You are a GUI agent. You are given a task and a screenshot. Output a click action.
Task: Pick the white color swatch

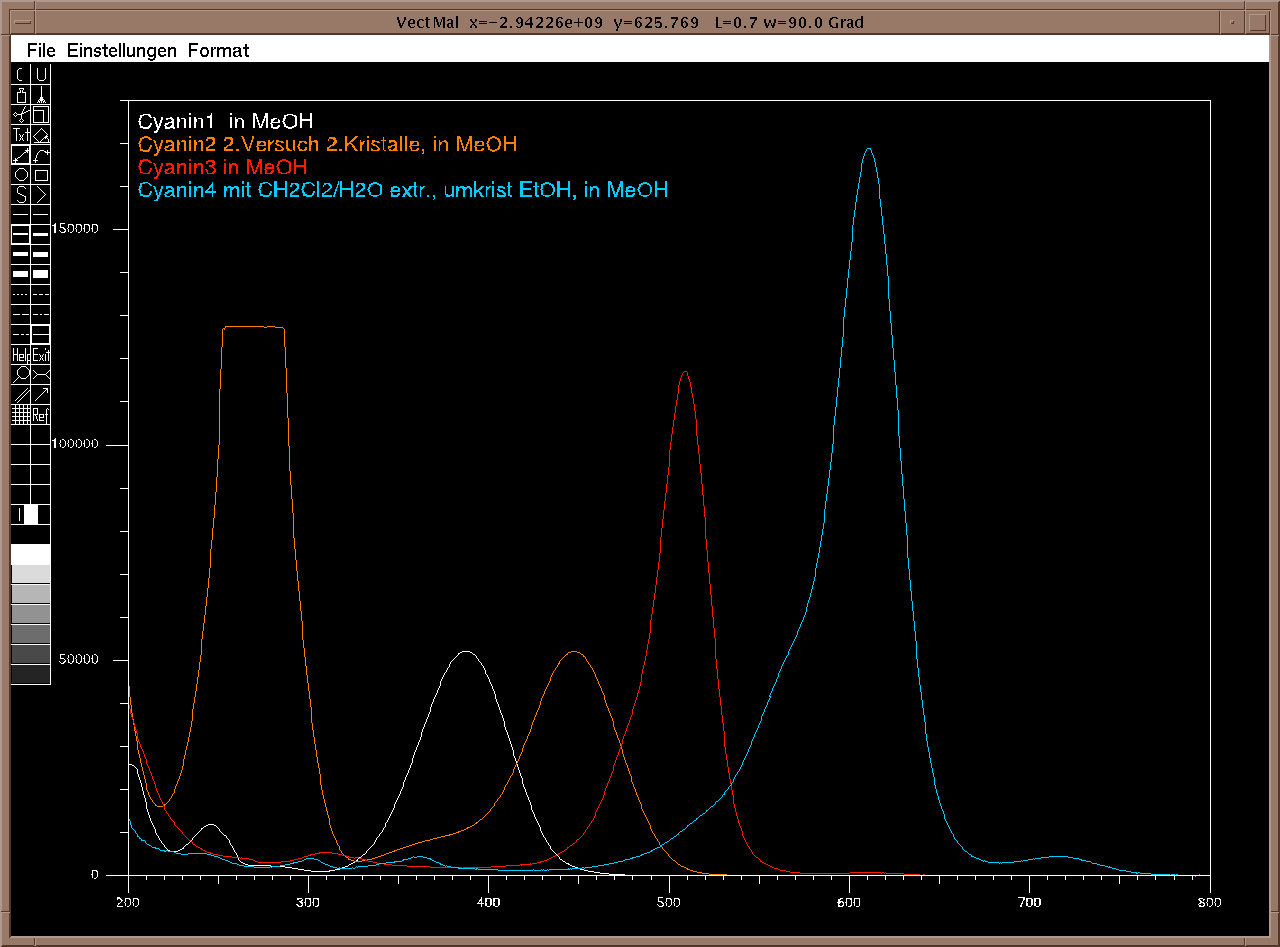pyautogui.click(x=30, y=554)
